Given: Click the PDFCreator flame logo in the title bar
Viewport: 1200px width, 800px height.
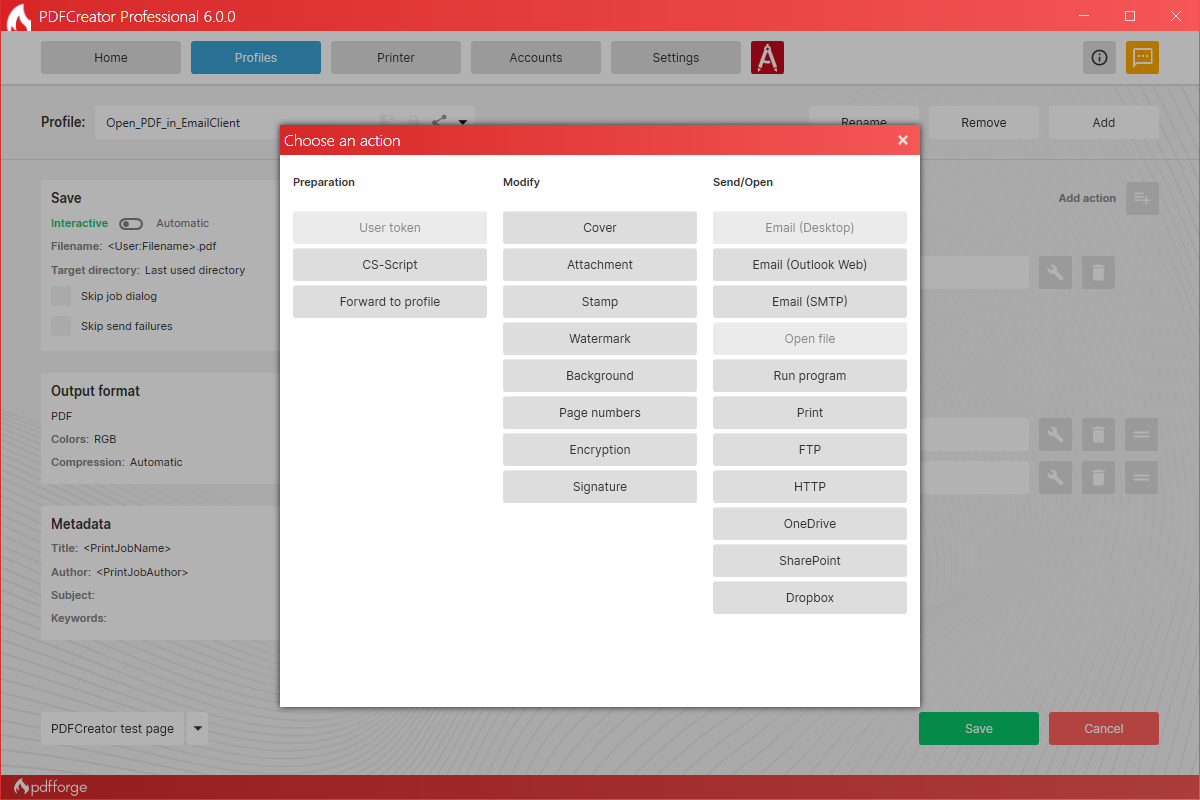Looking at the screenshot, I should [18, 17].
